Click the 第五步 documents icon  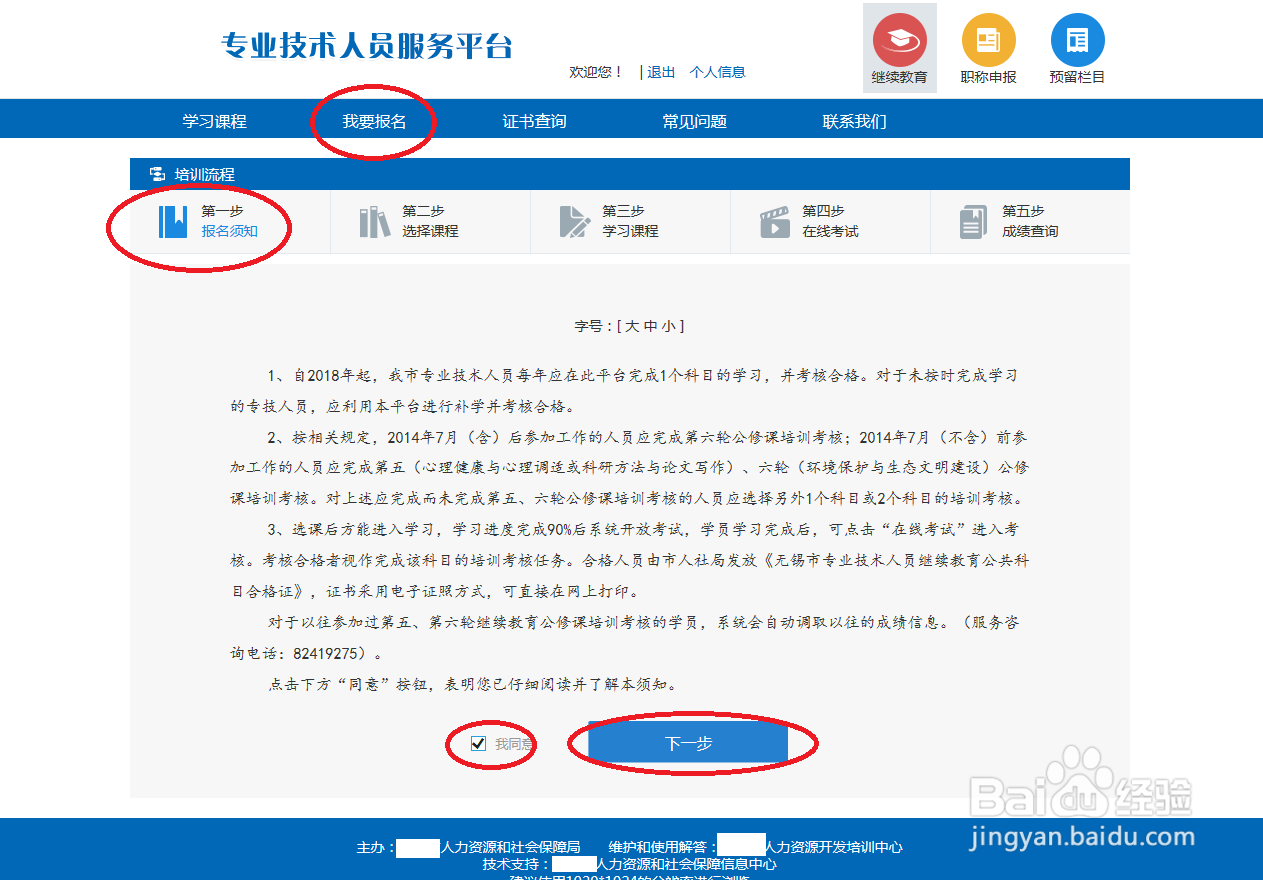point(973,221)
